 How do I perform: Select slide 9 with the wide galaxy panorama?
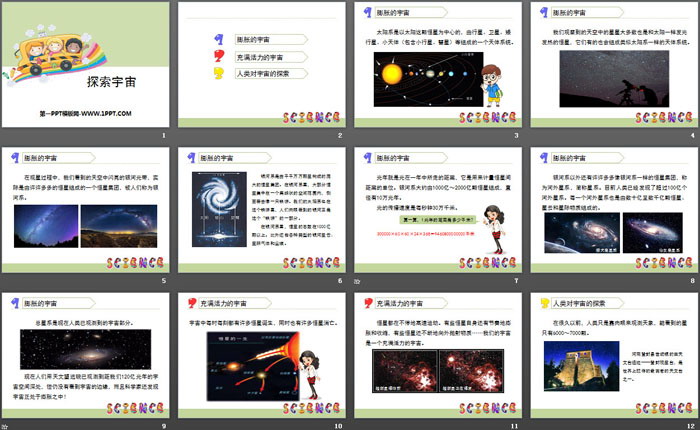click(x=85, y=355)
